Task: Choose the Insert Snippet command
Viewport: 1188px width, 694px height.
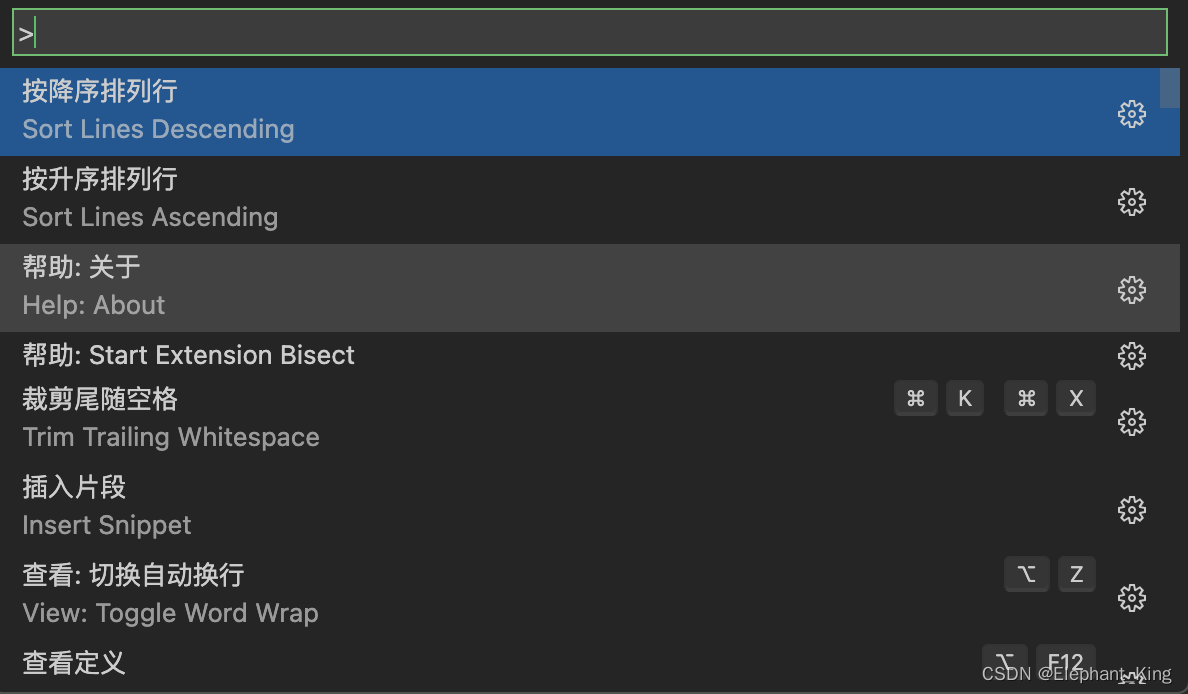Action: (400, 508)
